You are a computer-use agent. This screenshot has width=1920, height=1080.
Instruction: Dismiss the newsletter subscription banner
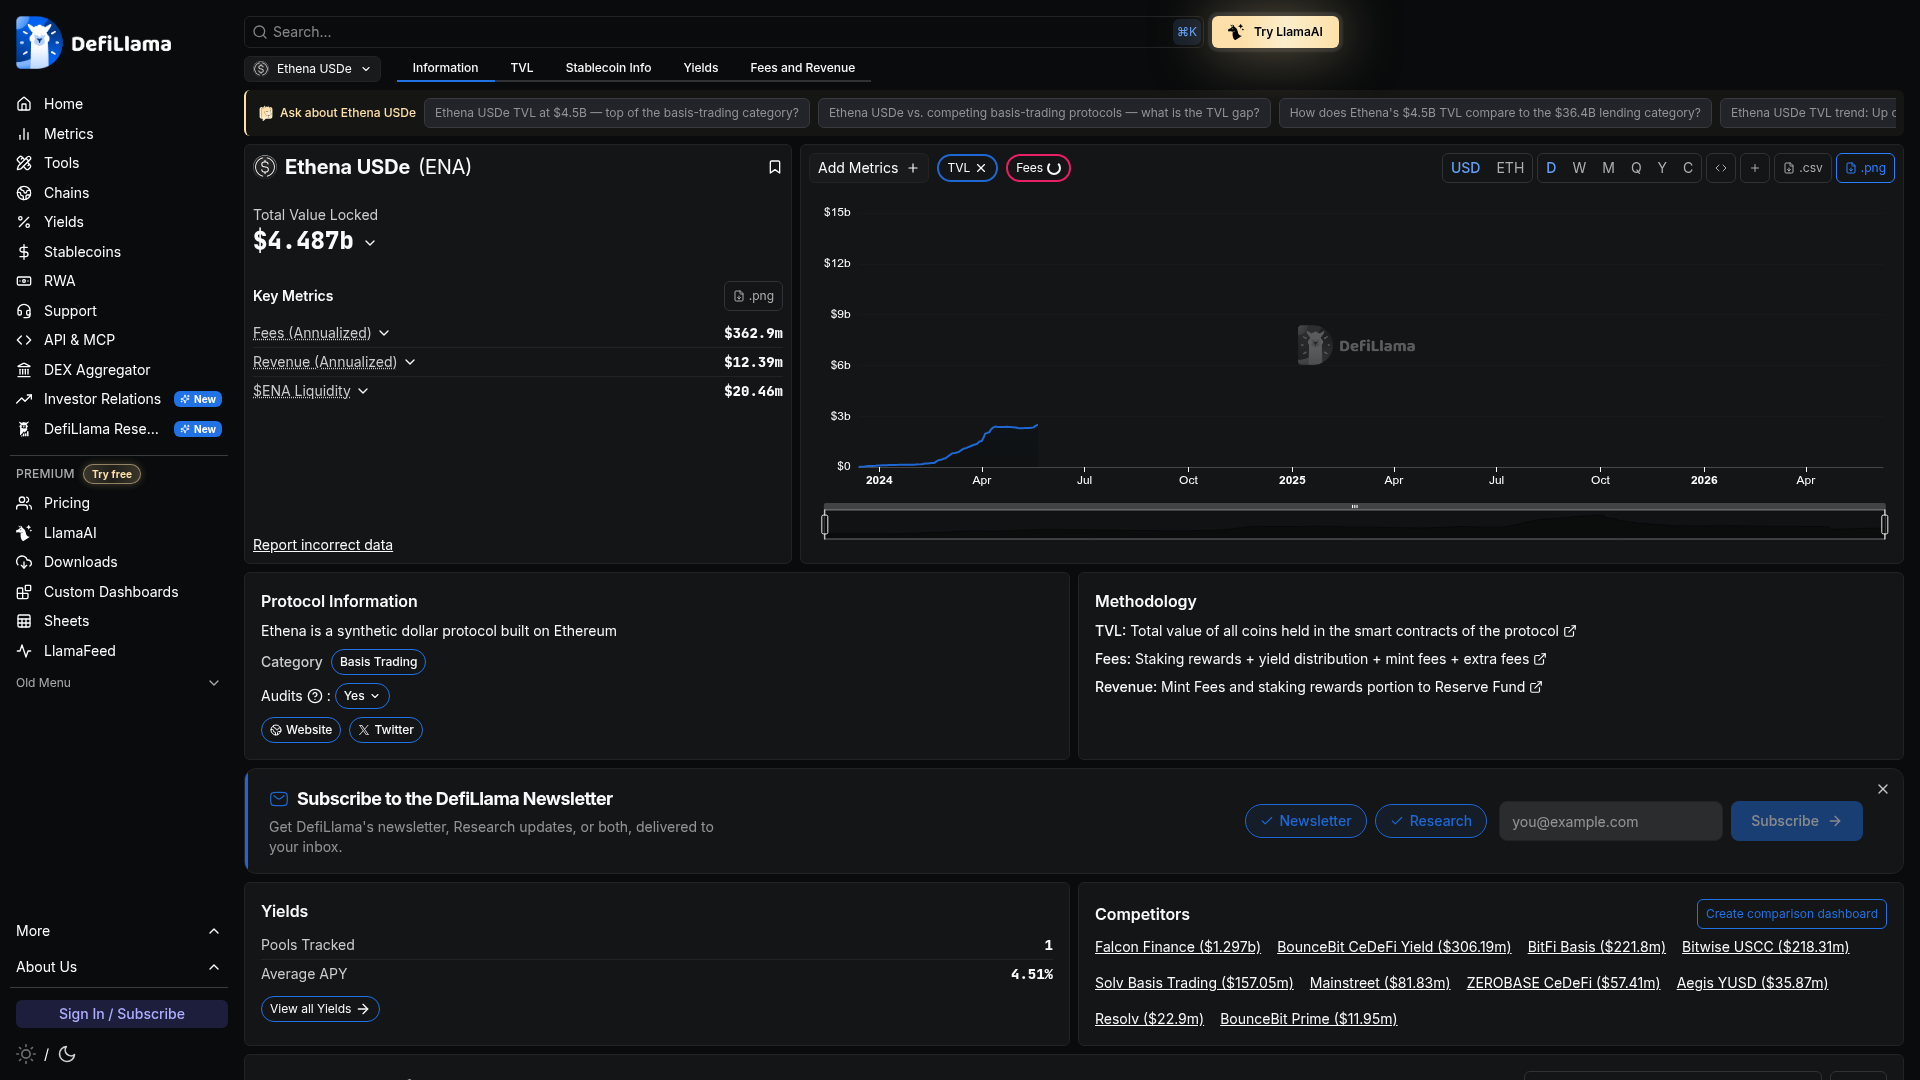pyautogui.click(x=1883, y=789)
